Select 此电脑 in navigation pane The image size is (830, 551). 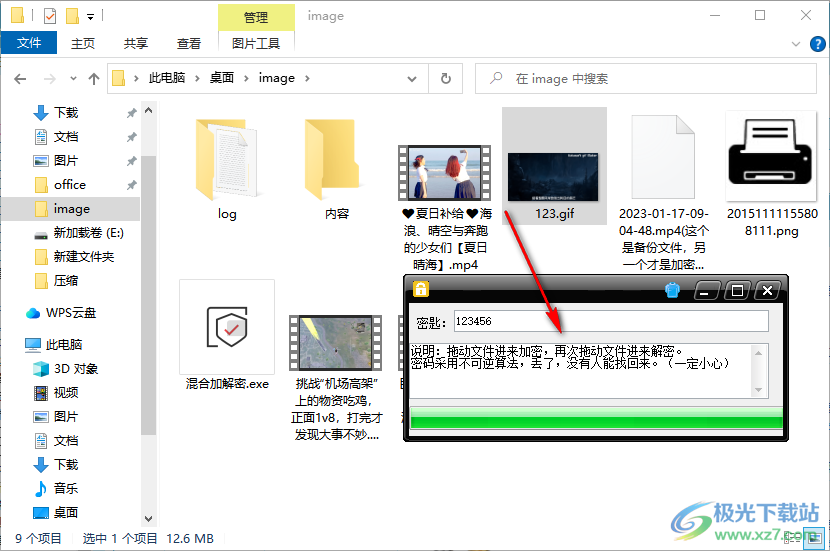pos(64,345)
